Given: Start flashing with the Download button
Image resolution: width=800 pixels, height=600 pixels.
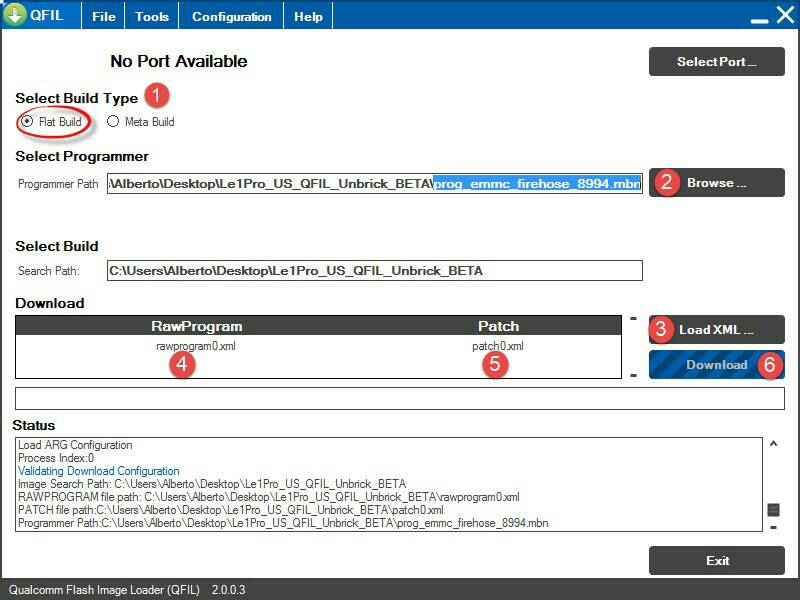Looking at the screenshot, I should [x=716, y=365].
